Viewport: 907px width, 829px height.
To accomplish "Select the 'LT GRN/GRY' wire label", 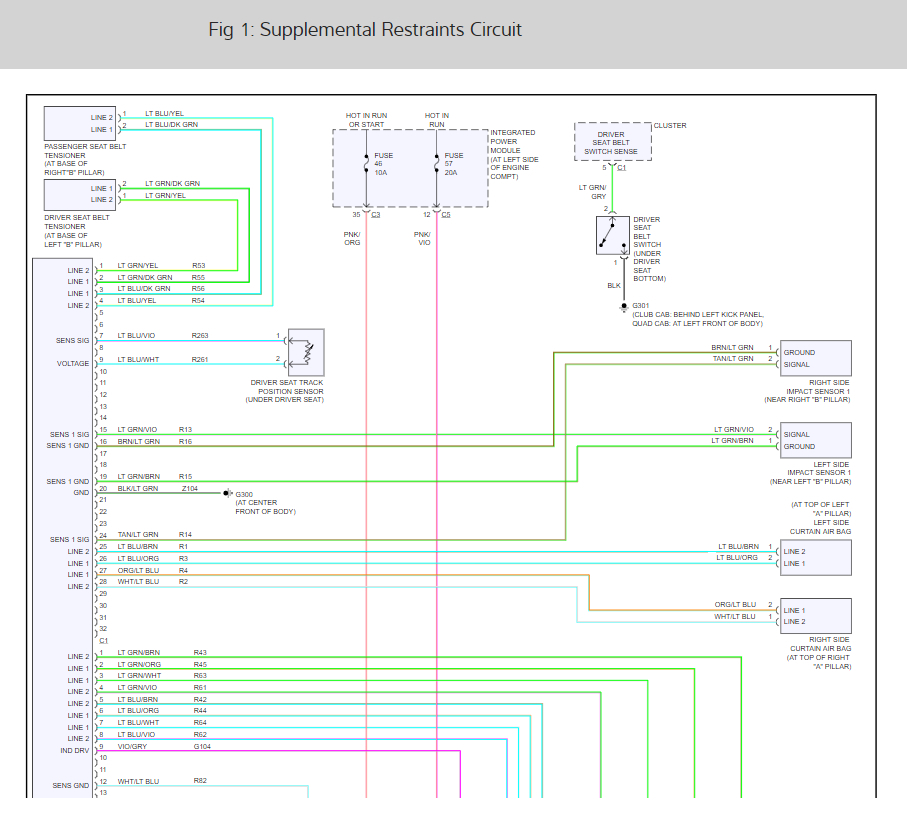I will coord(593,192).
